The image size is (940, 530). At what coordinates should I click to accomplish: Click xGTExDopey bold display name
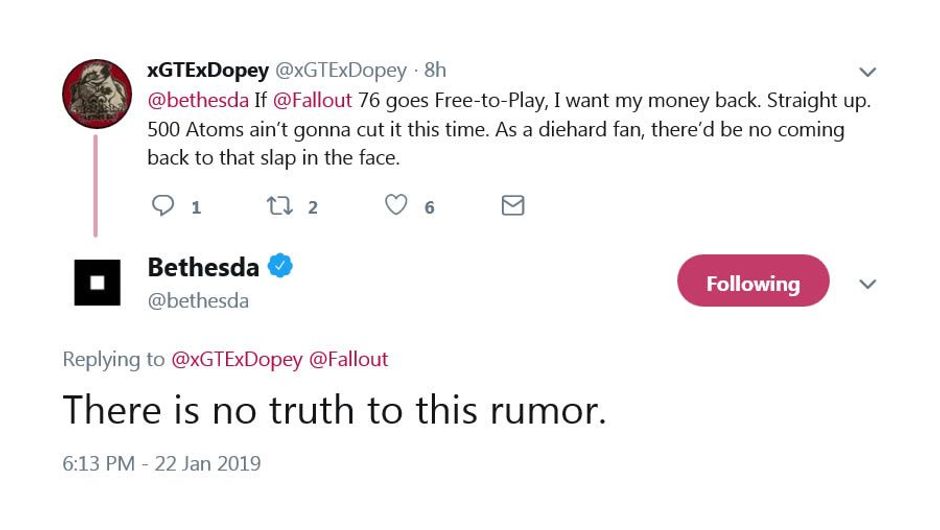[208, 71]
